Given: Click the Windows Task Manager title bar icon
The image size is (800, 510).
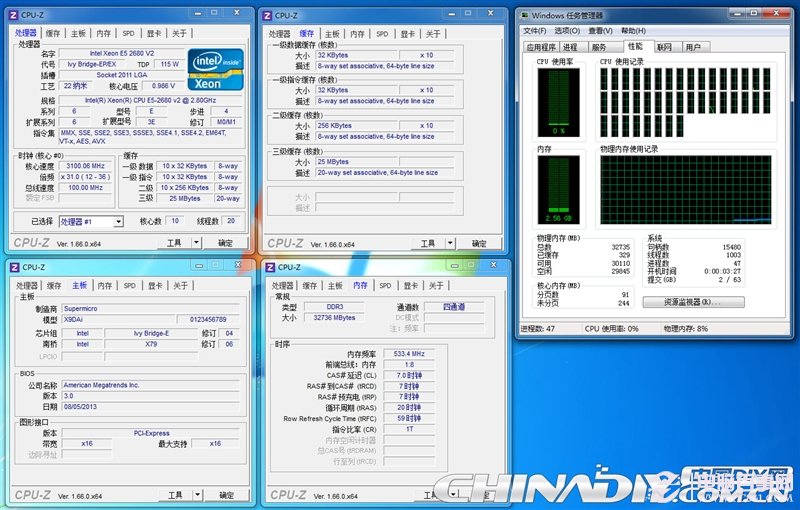Looking at the screenshot, I should (x=524, y=15).
